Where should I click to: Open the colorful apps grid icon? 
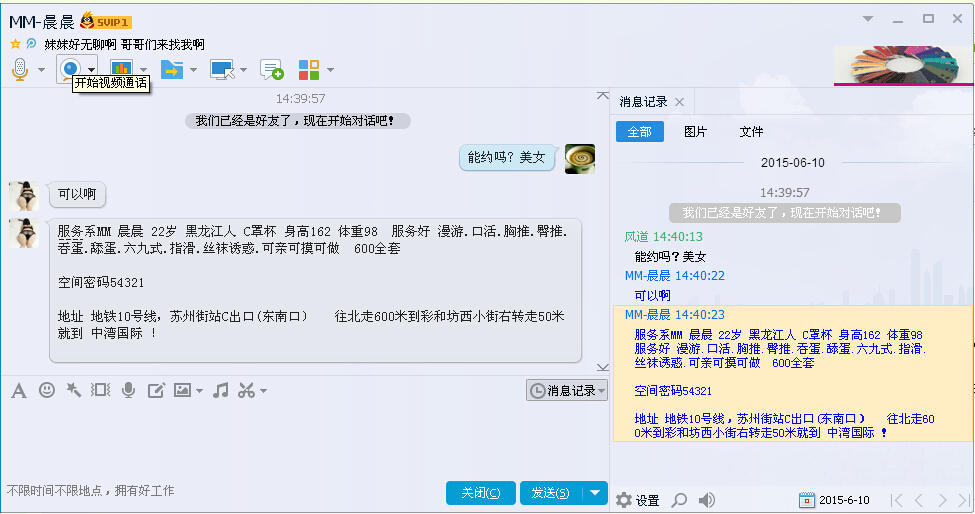(309, 69)
